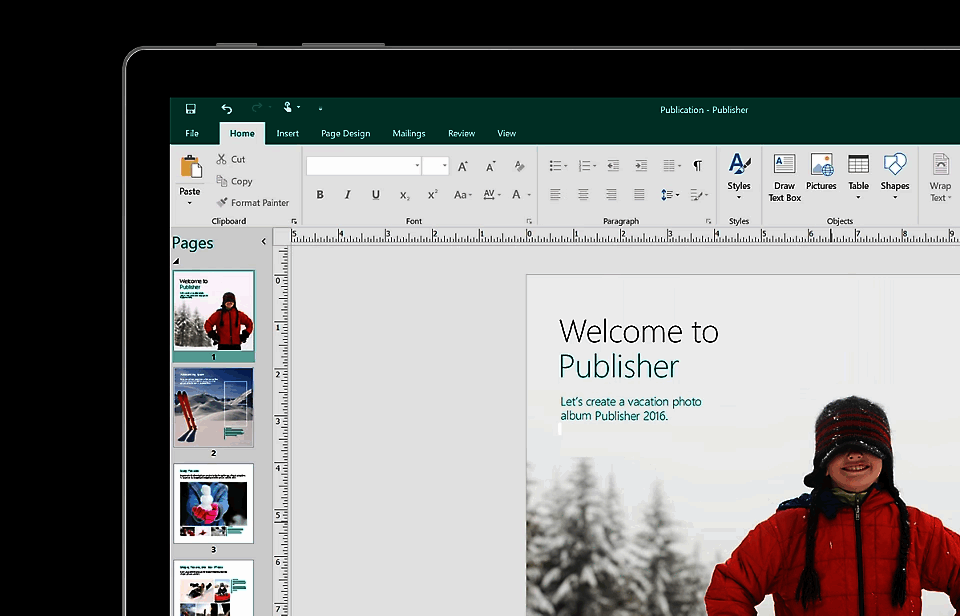Open the Mailings ribbon tab
The image size is (960, 616).
click(x=408, y=133)
